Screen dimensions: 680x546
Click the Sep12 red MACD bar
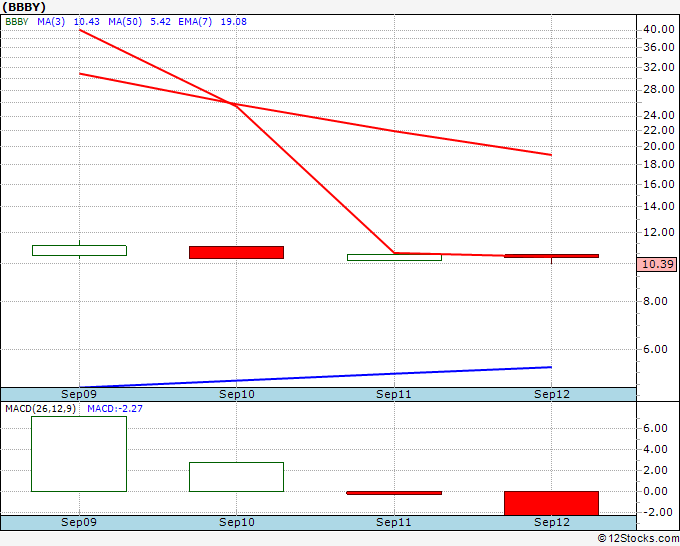551,503
